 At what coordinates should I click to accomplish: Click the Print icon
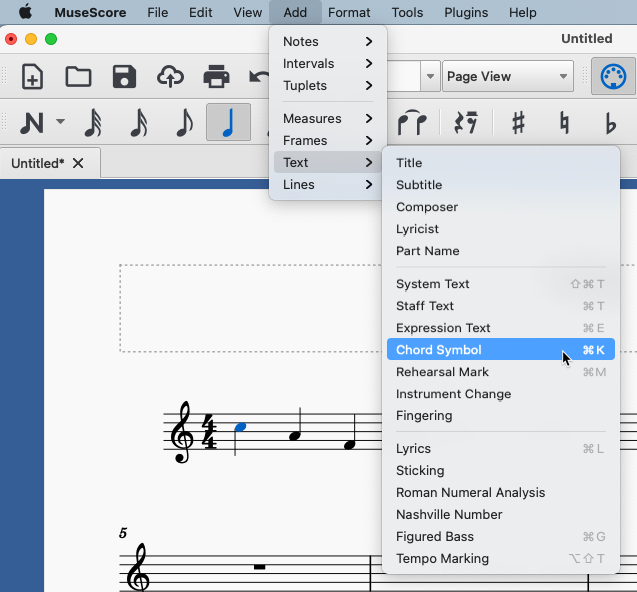tap(216, 76)
